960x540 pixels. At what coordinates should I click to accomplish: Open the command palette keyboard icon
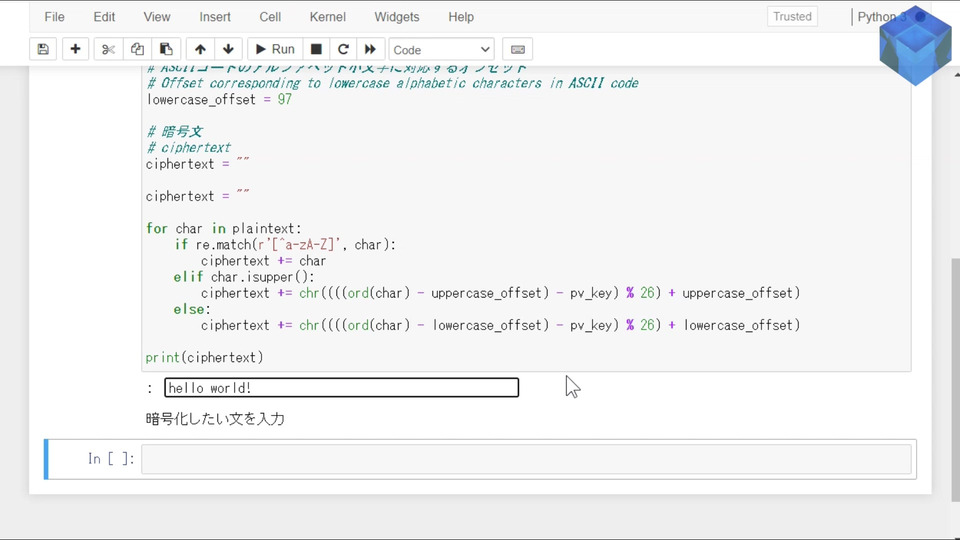[x=517, y=49]
